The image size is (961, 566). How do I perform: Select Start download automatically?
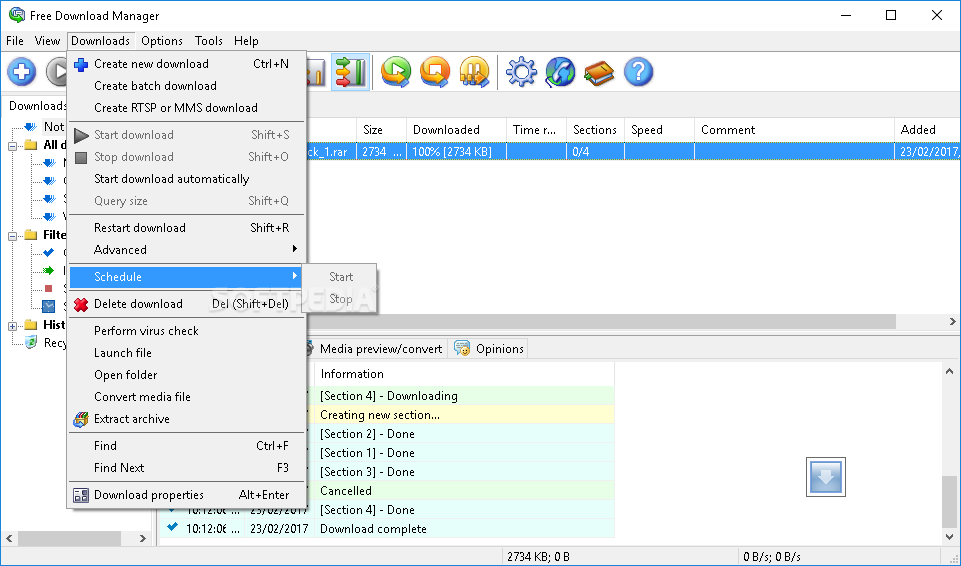[187, 179]
